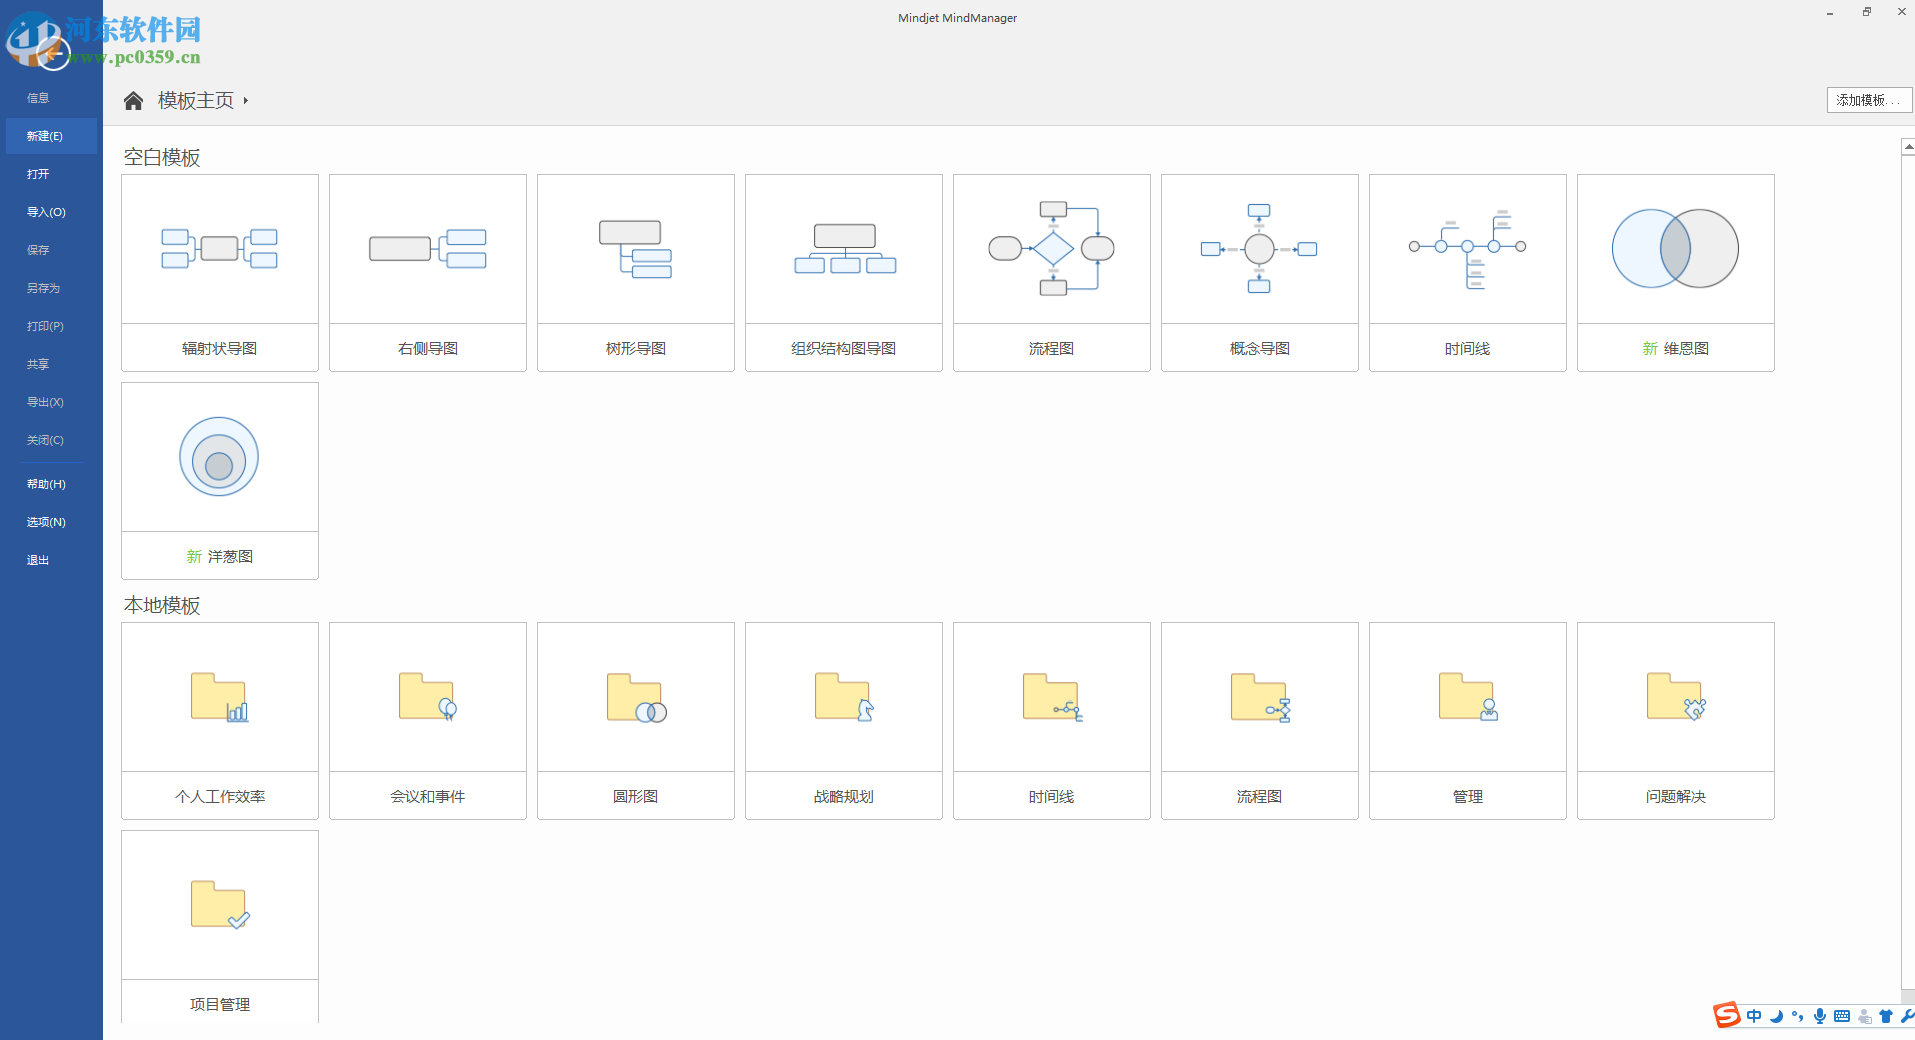Open 选项(N) from the sidebar
The image size is (1915, 1040).
[x=45, y=521]
